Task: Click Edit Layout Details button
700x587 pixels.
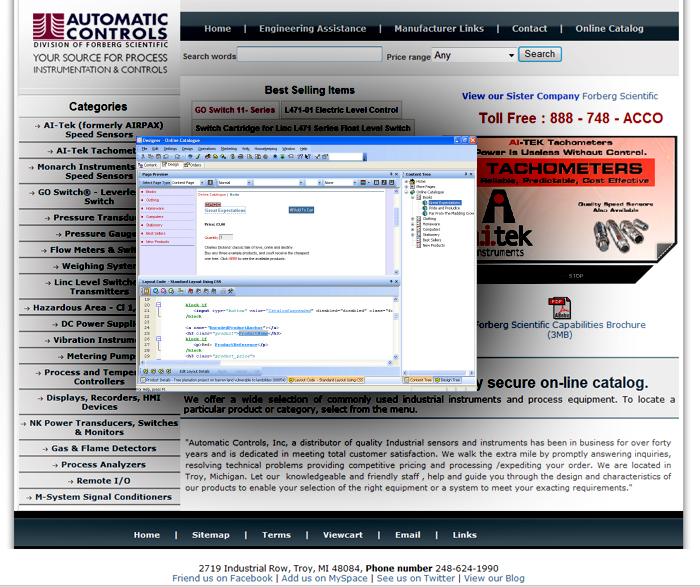Action: [x=194, y=371]
